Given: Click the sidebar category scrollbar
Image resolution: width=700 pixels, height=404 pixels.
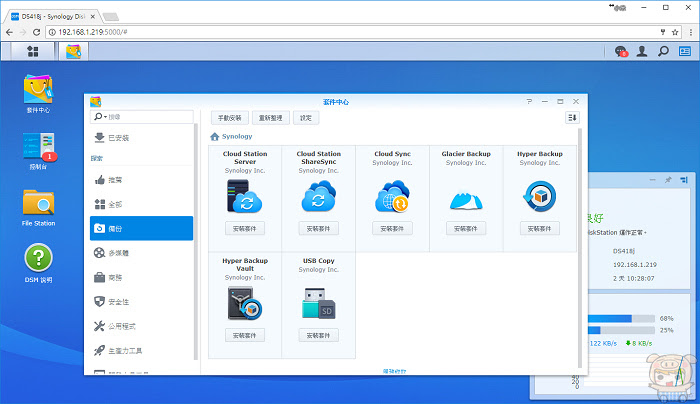Looking at the screenshot, I should [x=196, y=241].
